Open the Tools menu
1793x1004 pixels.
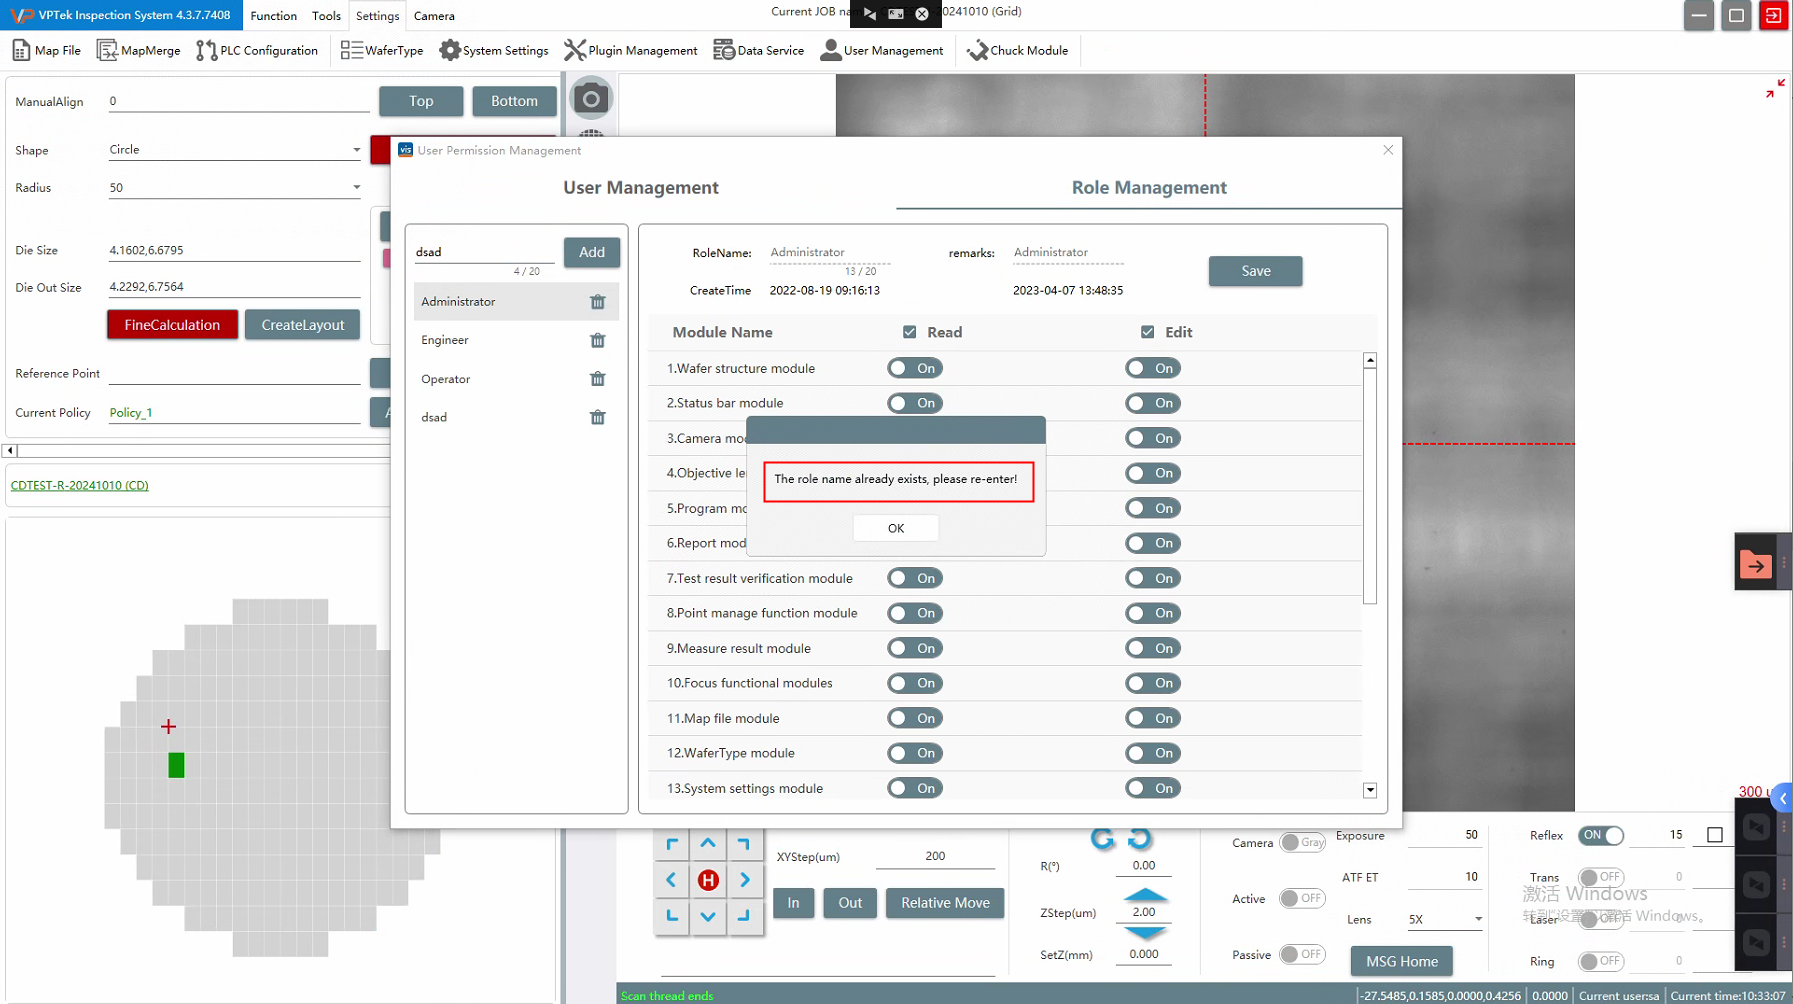click(x=326, y=16)
